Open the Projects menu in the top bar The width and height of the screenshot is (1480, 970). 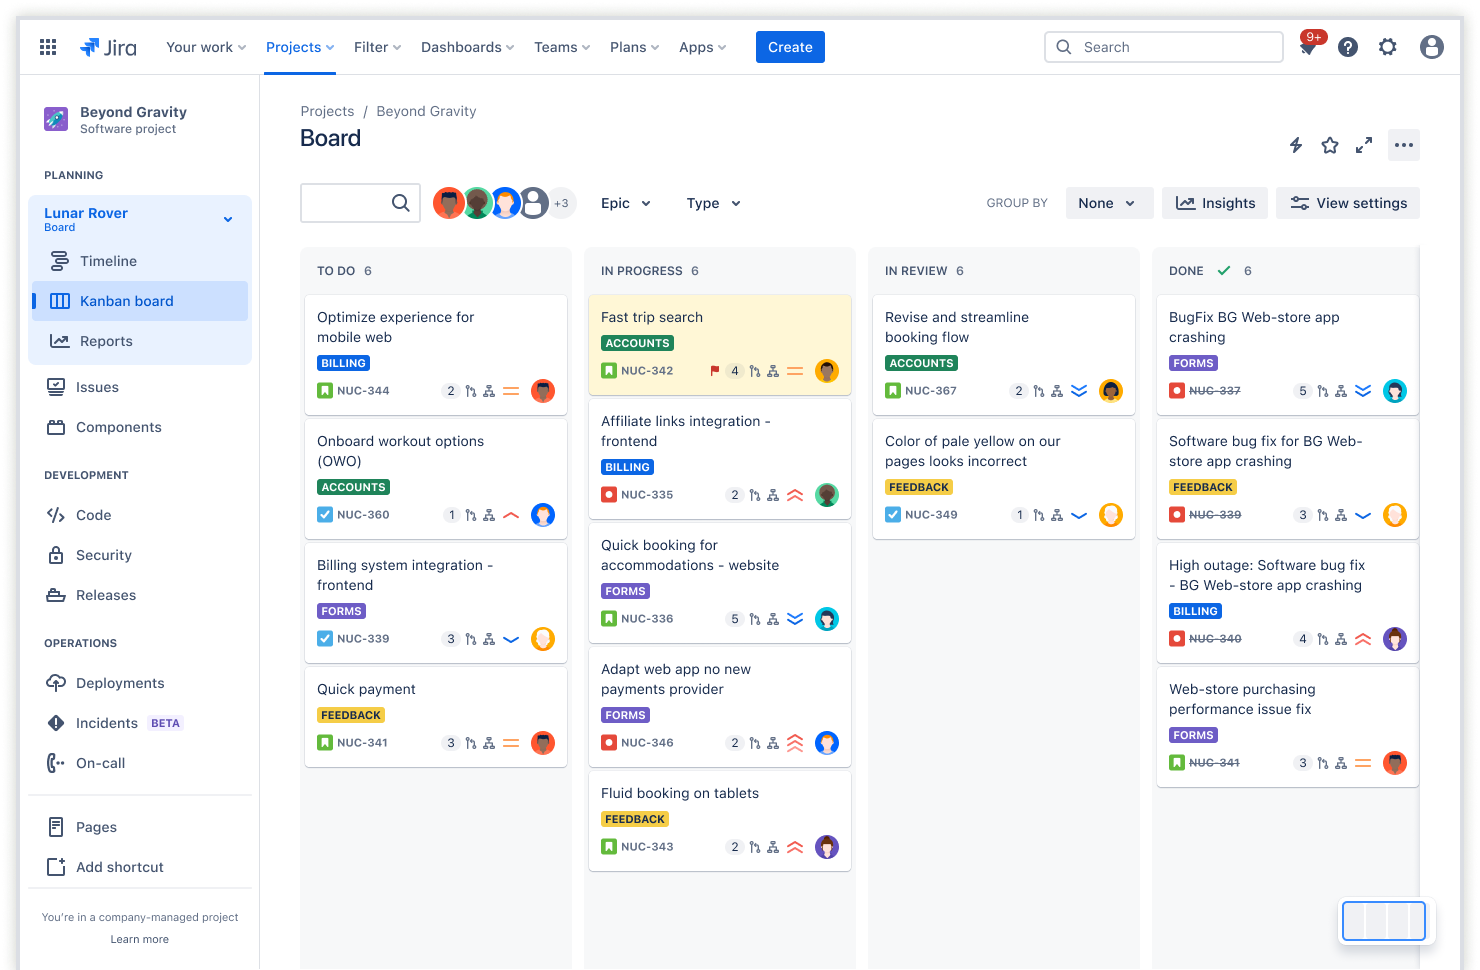[x=299, y=47]
